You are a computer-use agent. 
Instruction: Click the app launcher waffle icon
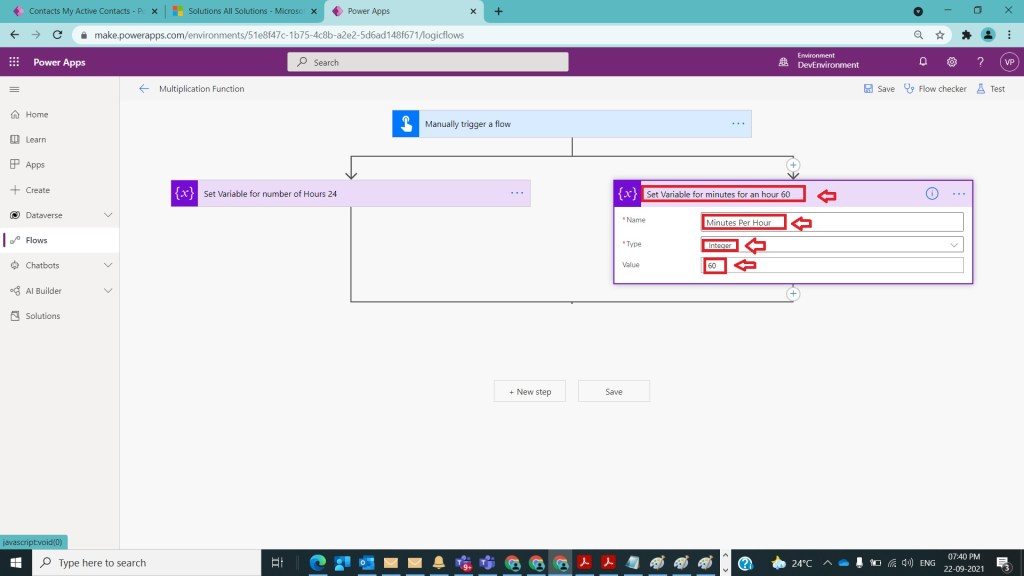click(14, 62)
